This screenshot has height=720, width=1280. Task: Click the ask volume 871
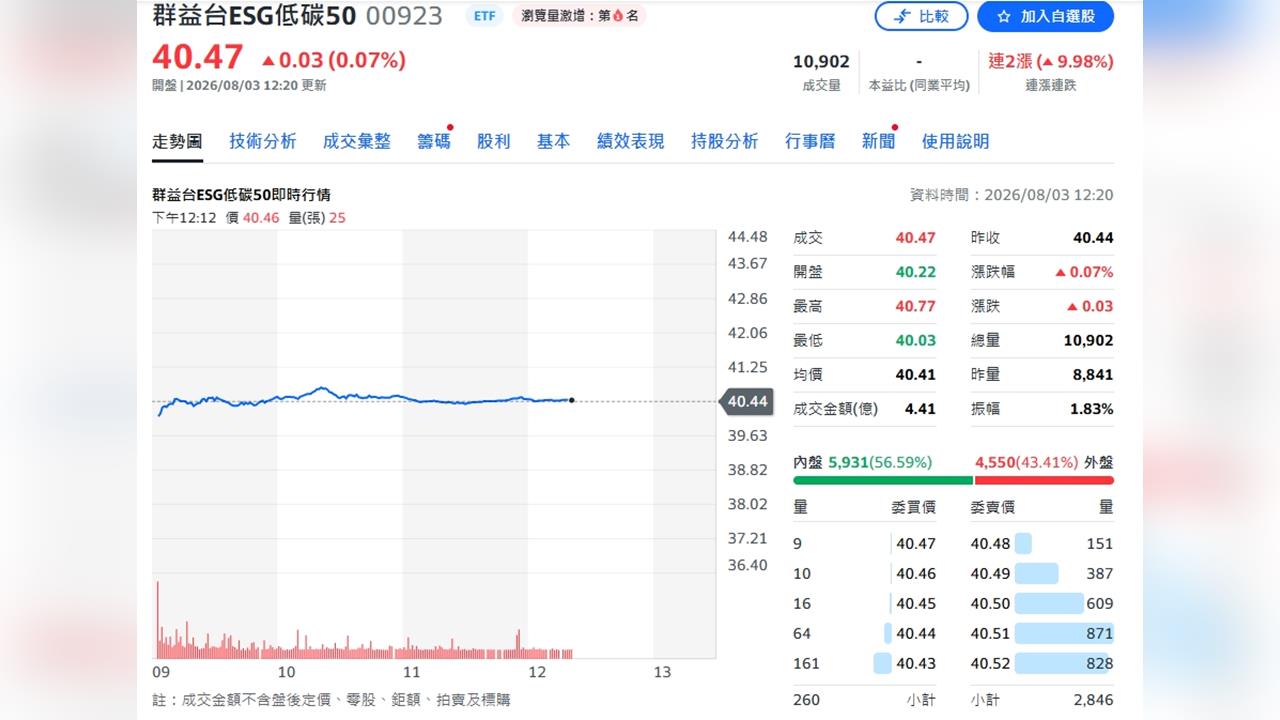1100,633
